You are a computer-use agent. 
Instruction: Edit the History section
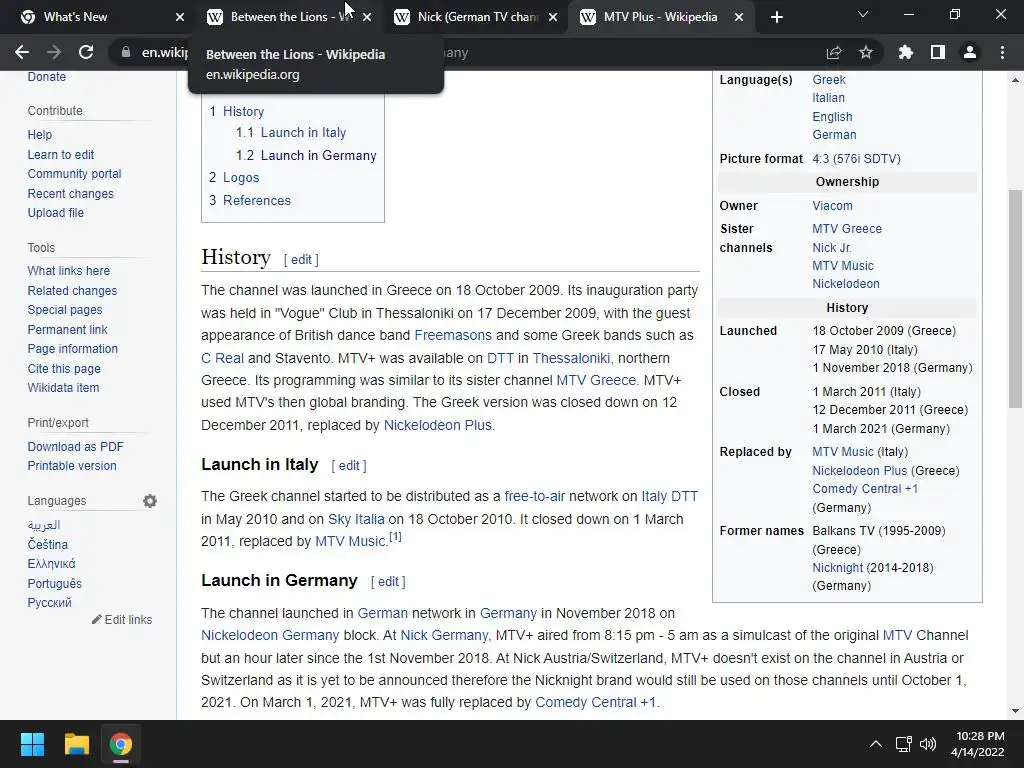click(x=301, y=259)
